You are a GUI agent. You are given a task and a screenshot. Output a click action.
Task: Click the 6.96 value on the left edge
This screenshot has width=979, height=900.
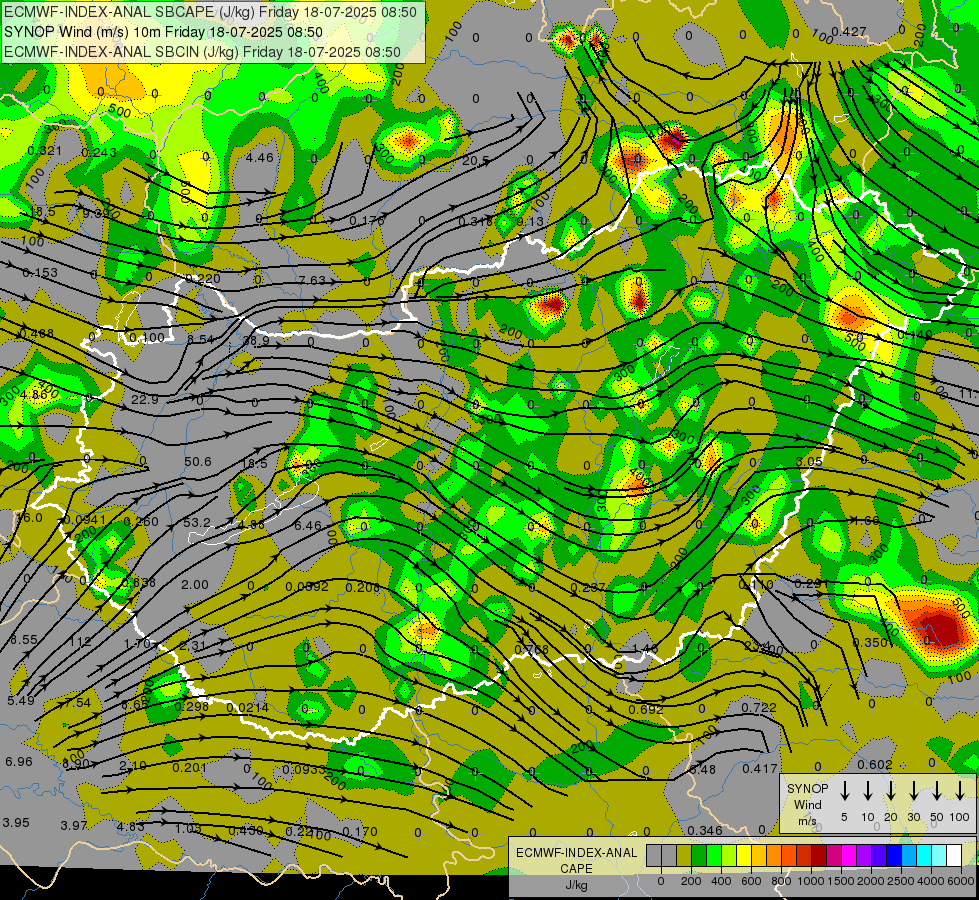19,761
